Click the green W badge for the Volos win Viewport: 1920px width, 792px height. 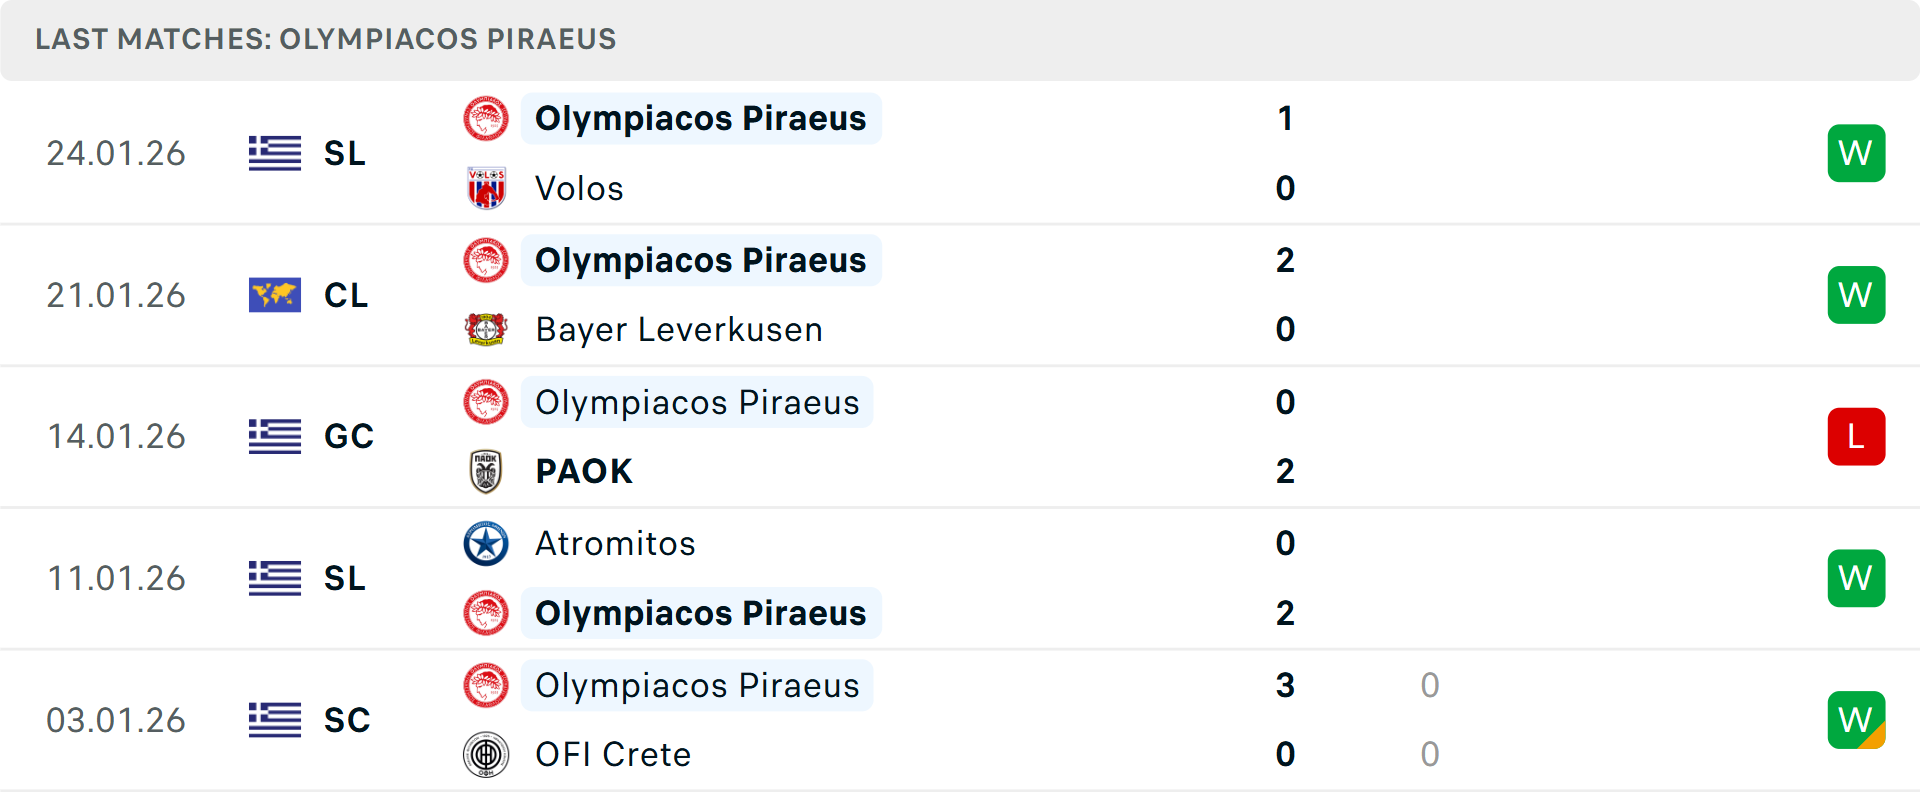click(x=1856, y=153)
